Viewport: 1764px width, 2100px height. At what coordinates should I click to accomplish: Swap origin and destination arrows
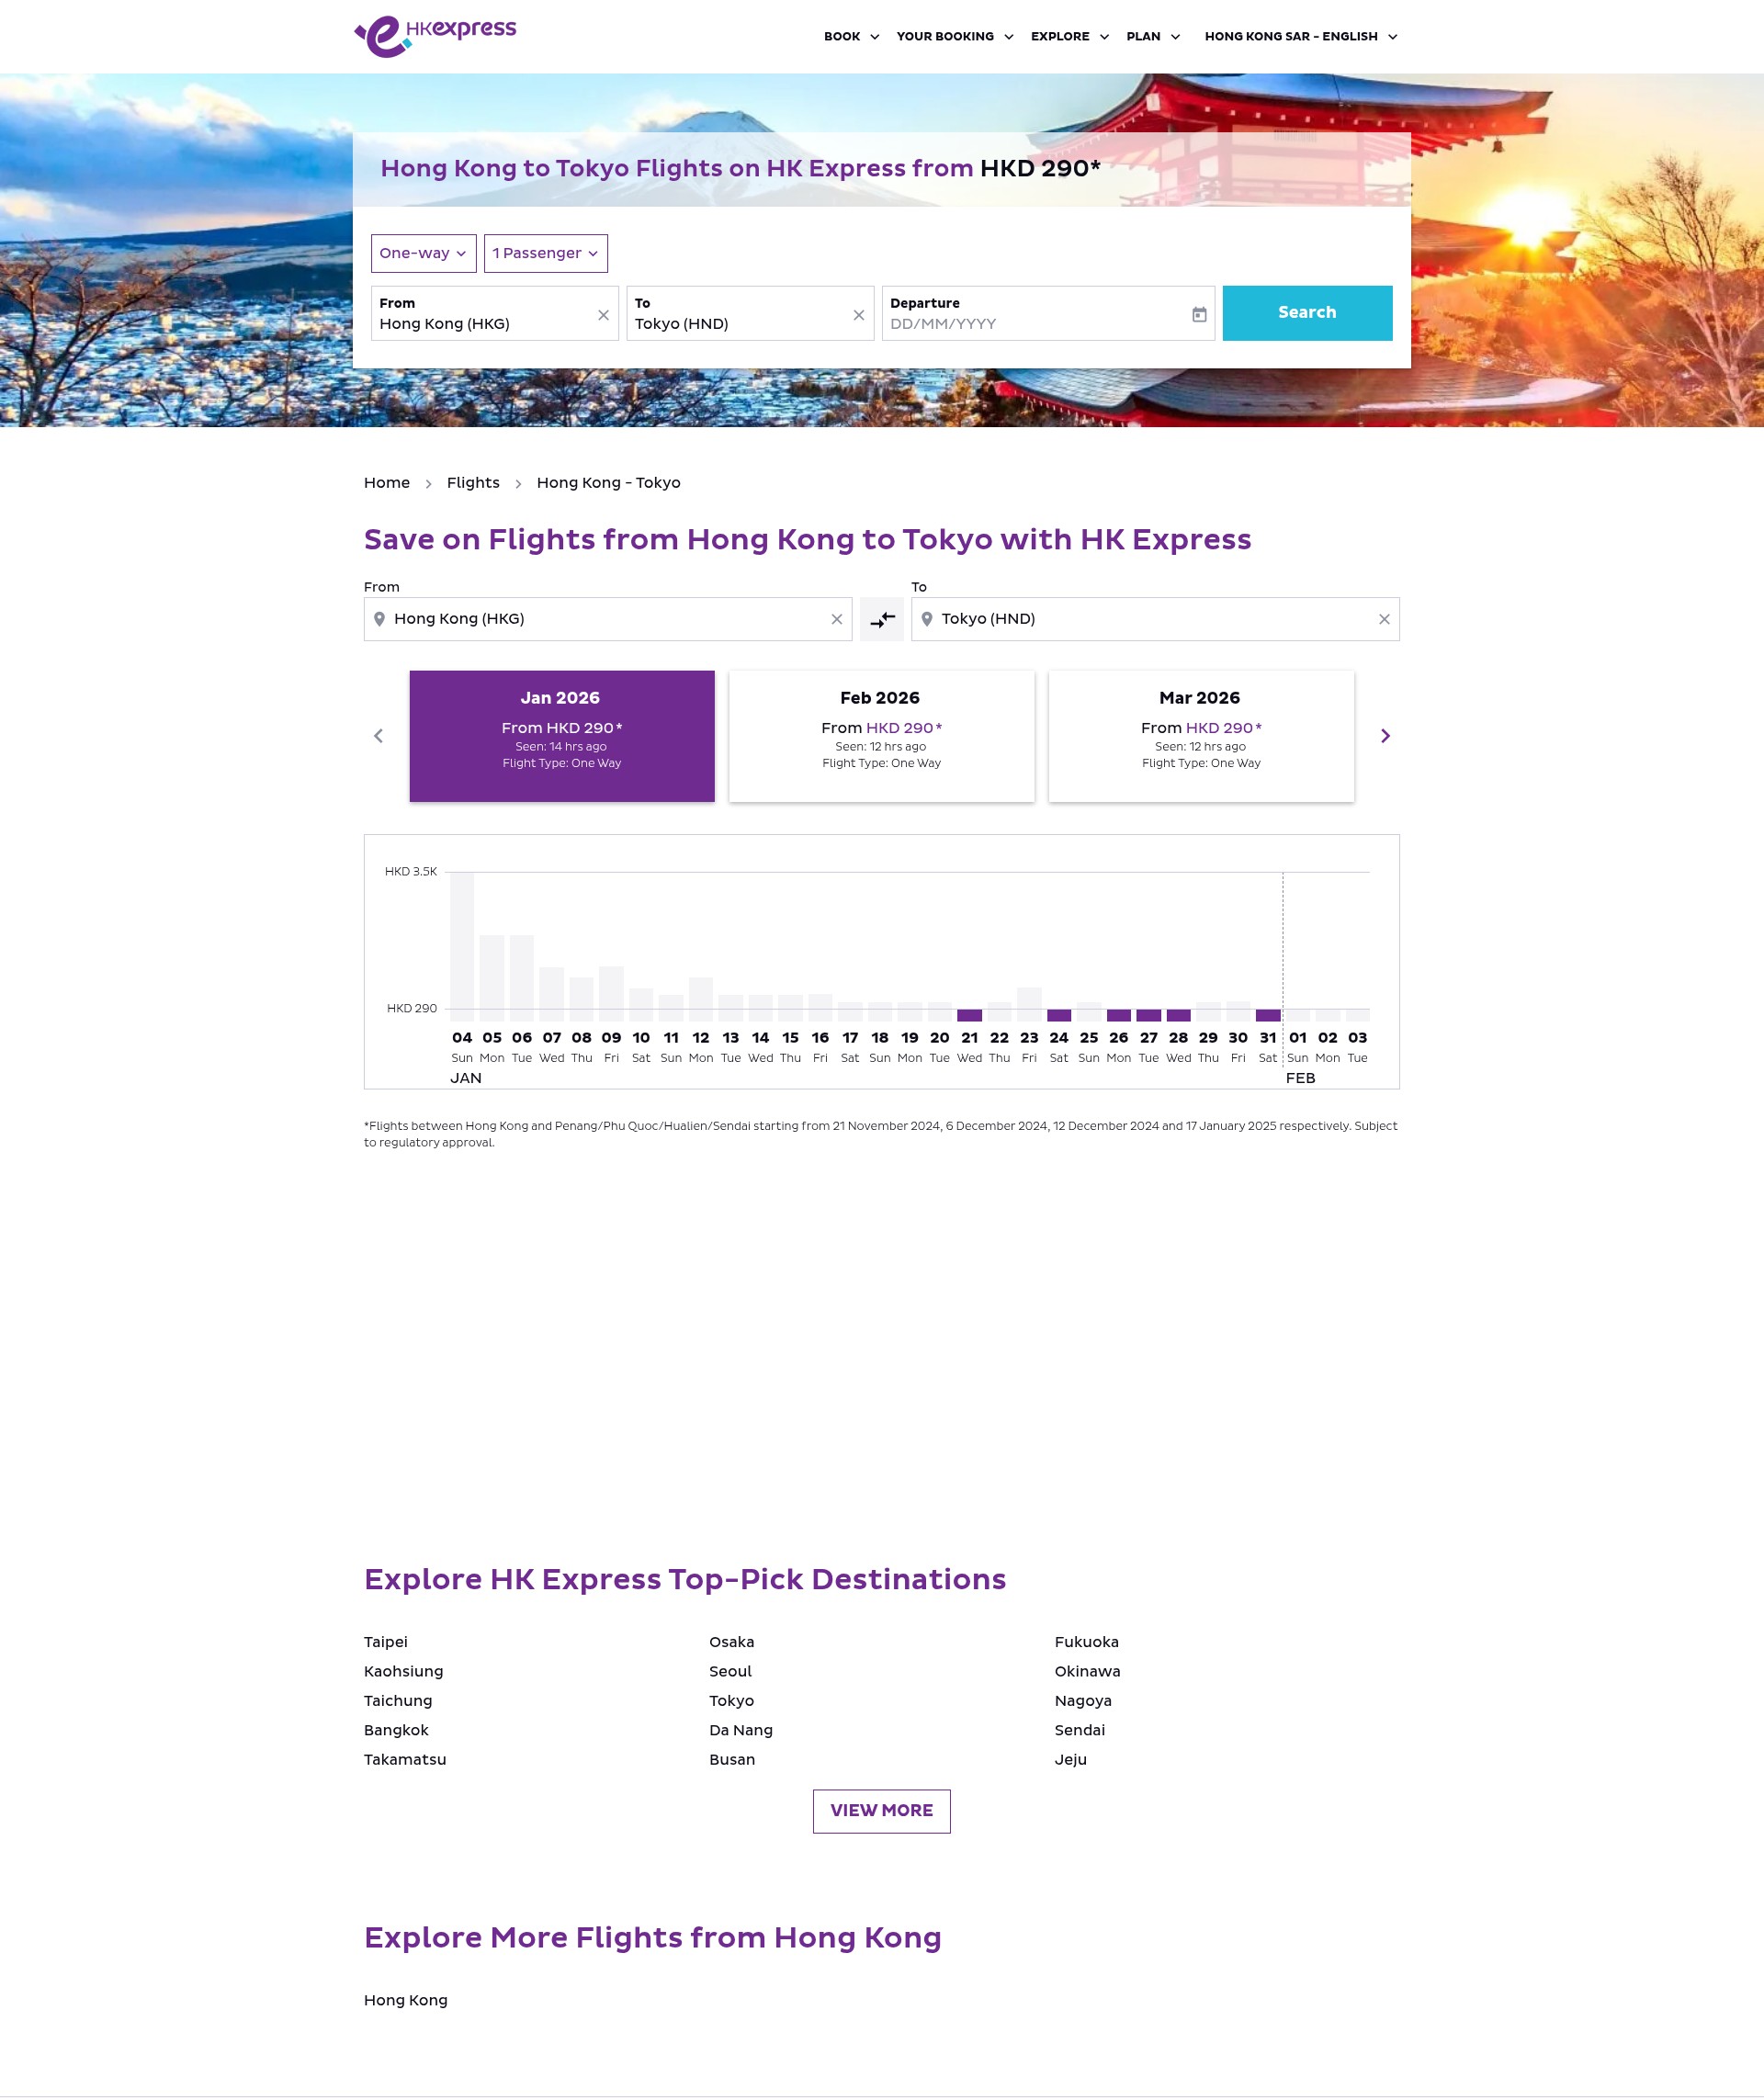tap(882, 620)
